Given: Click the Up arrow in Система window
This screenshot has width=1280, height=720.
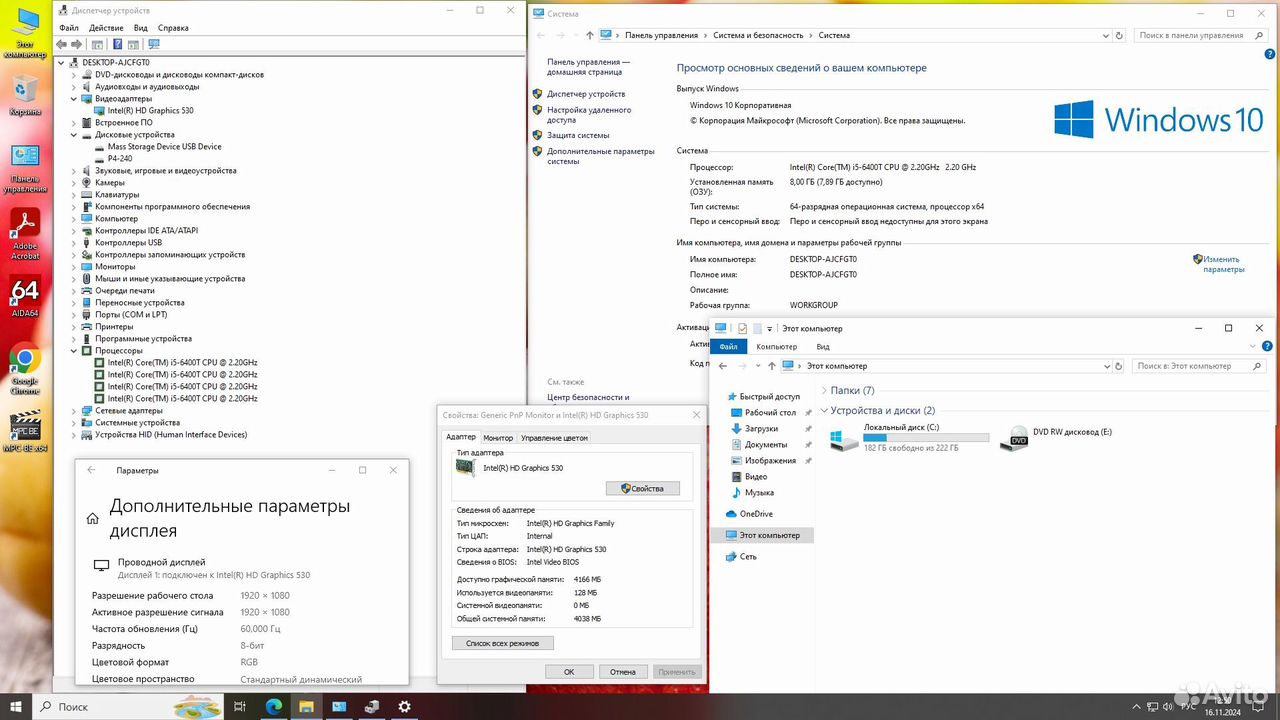Looking at the screenshot, I should point(590,35).
